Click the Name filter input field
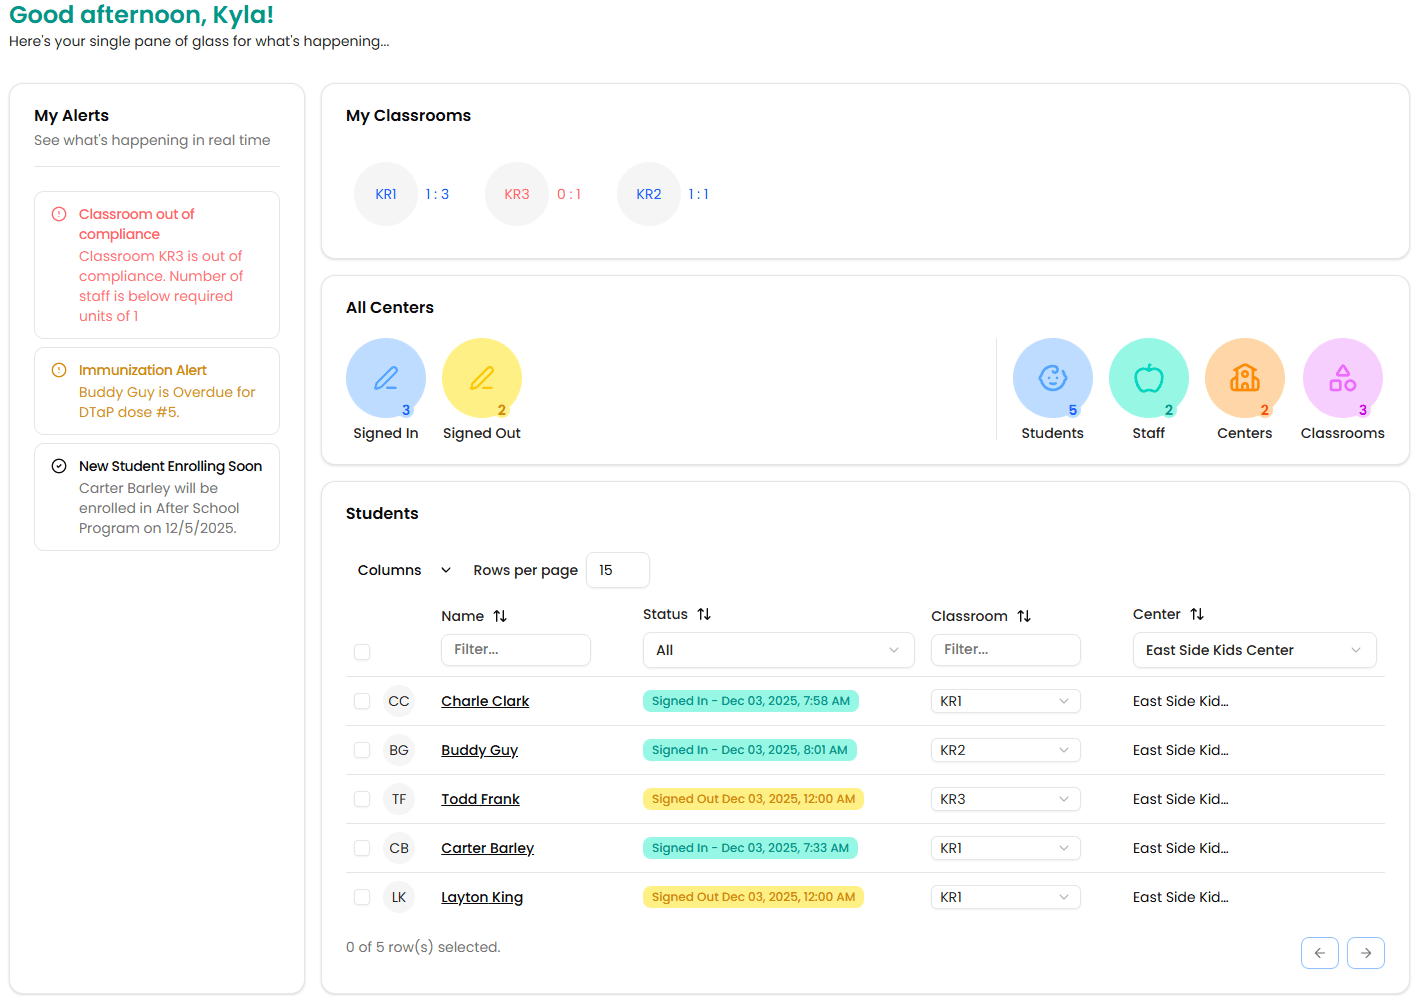Screen dimensions: 1414x996 click(515, 650)
